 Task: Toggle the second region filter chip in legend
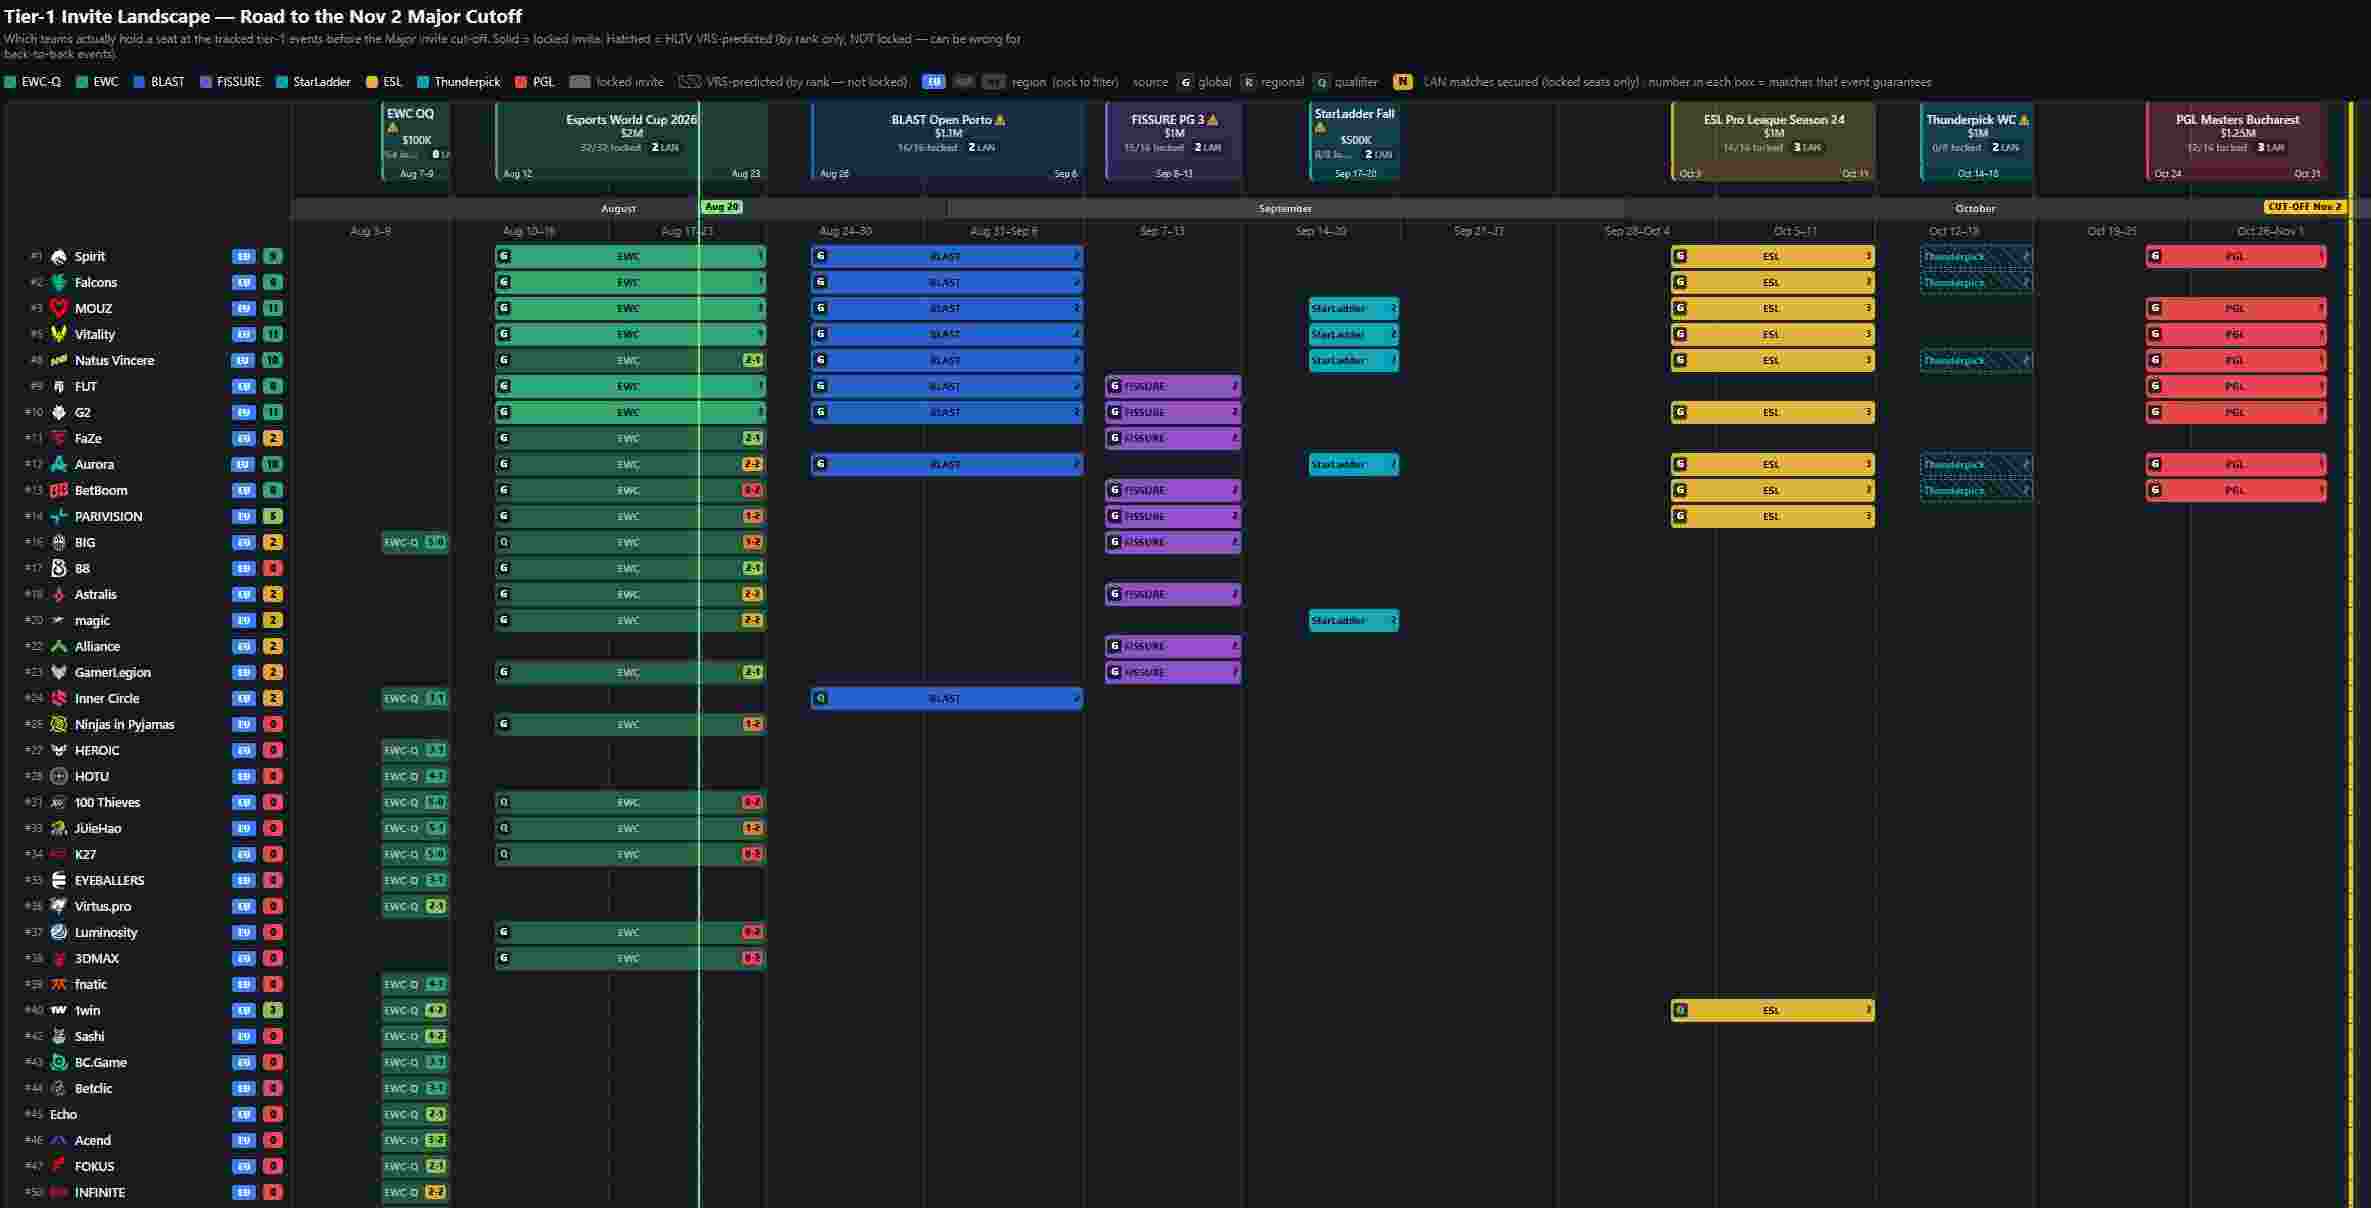pos(964,82)
